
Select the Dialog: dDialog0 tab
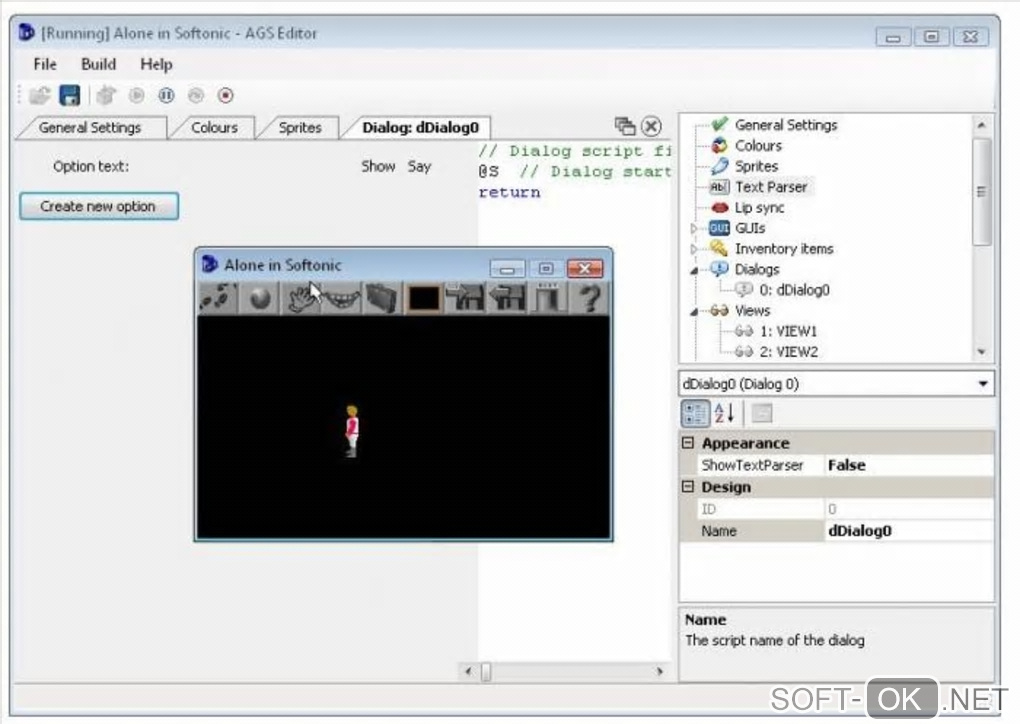[x=420, y=127]
